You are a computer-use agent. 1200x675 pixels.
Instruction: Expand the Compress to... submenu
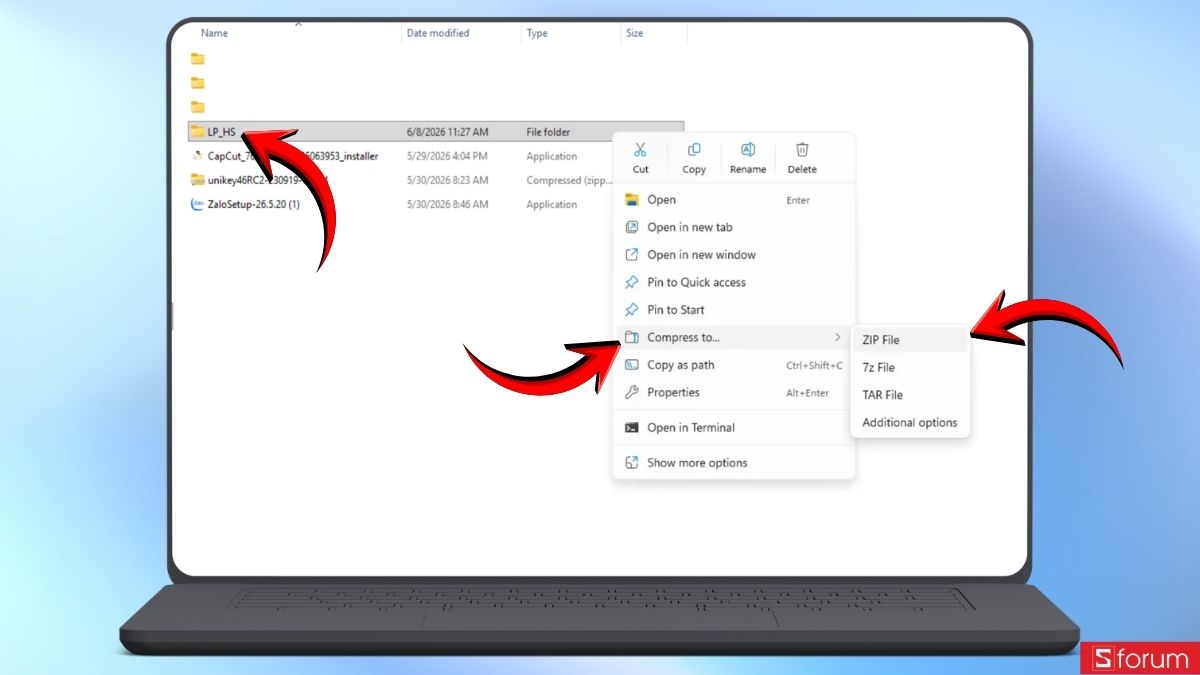click(733, 337)
